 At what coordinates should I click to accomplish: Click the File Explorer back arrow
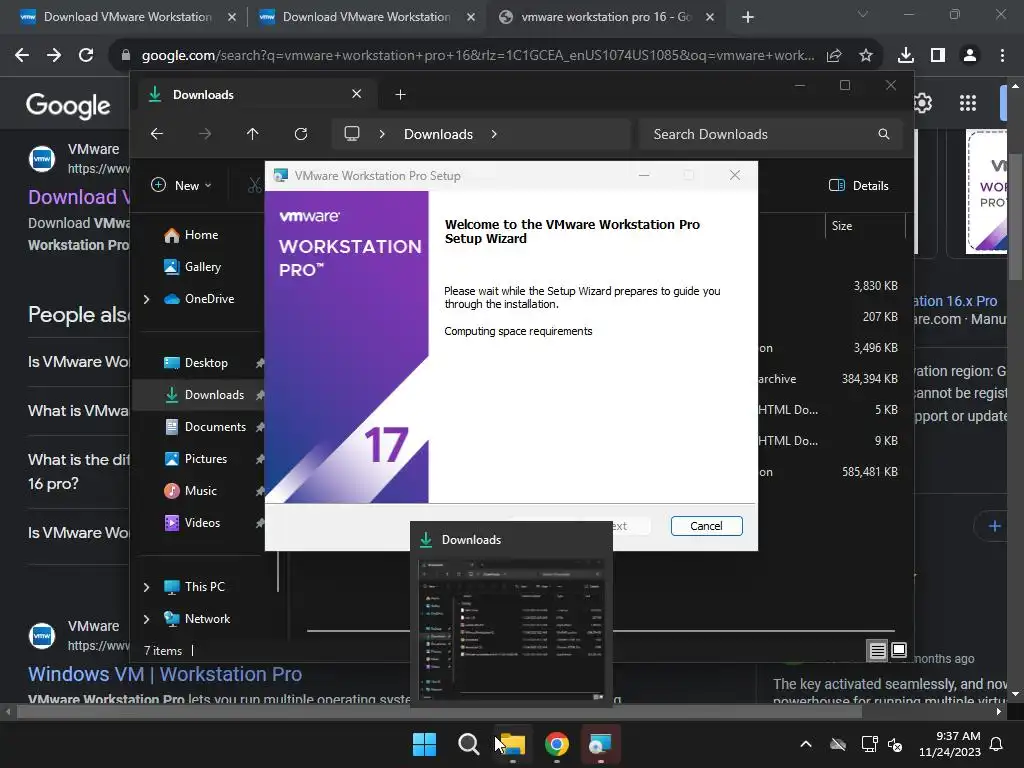157,134
